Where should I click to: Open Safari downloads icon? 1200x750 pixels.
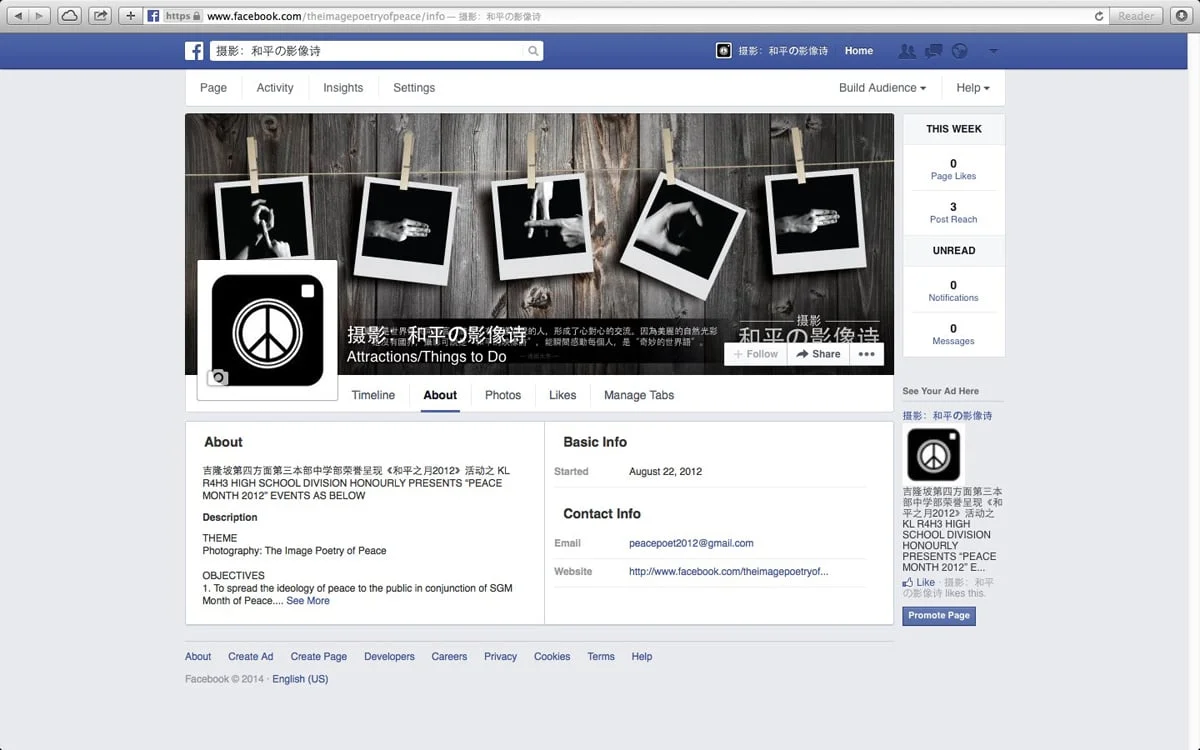1181,16
